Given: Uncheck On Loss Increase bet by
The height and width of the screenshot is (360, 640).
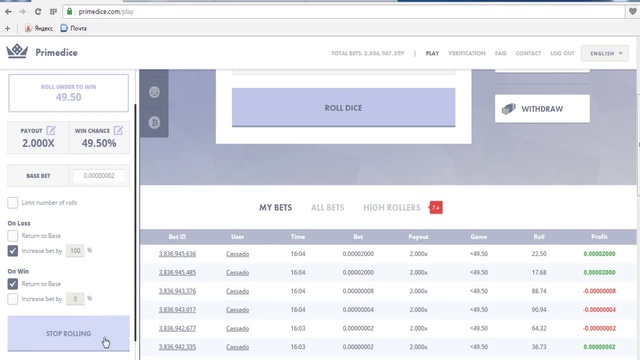Looking at the screenshot, I should coord(13,251).
